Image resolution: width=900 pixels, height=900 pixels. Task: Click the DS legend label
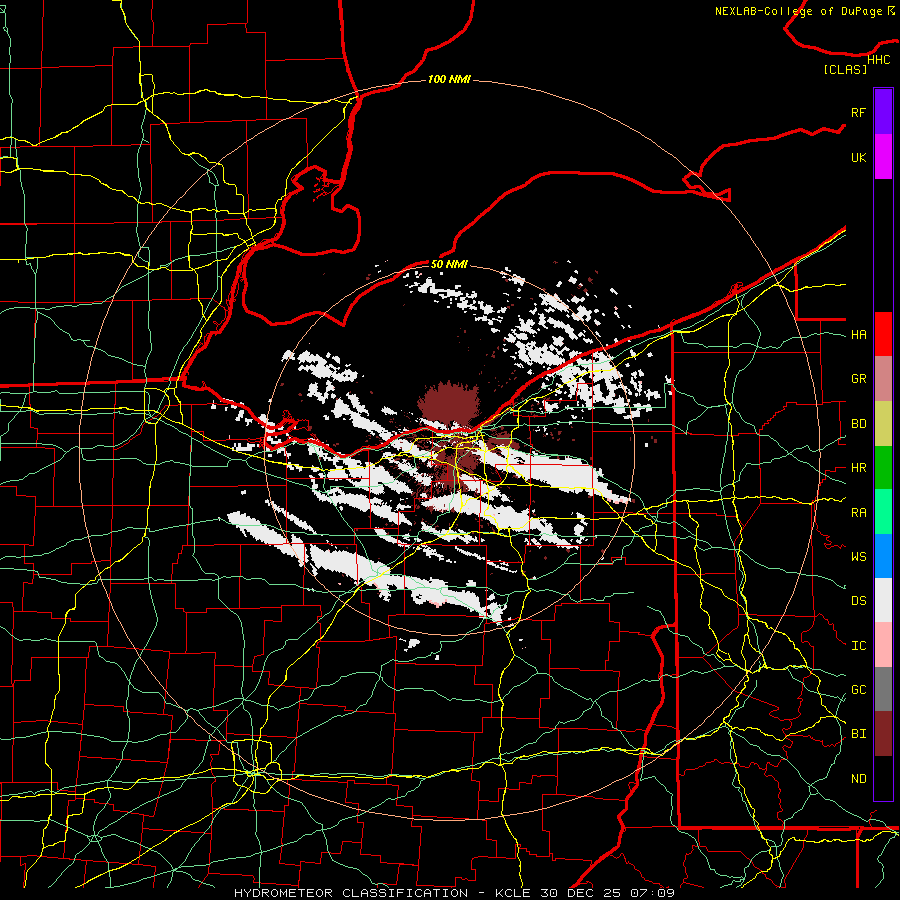(x=858, y=601)
